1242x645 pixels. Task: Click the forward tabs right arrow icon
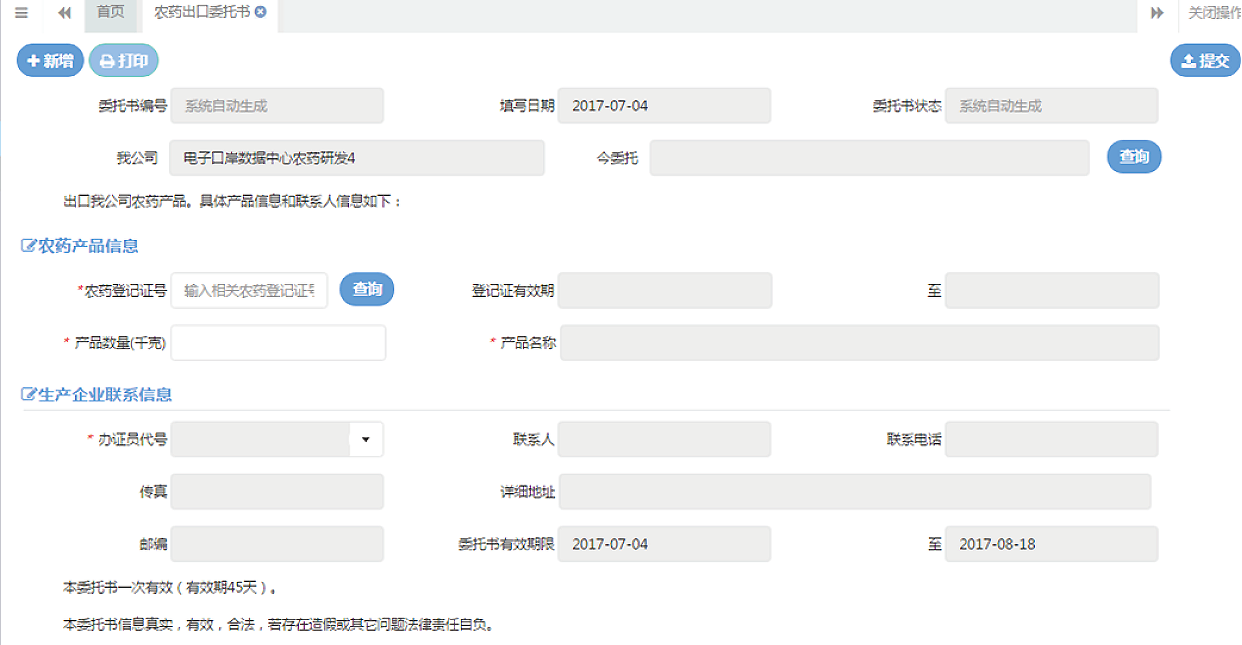pos(1157,13)
